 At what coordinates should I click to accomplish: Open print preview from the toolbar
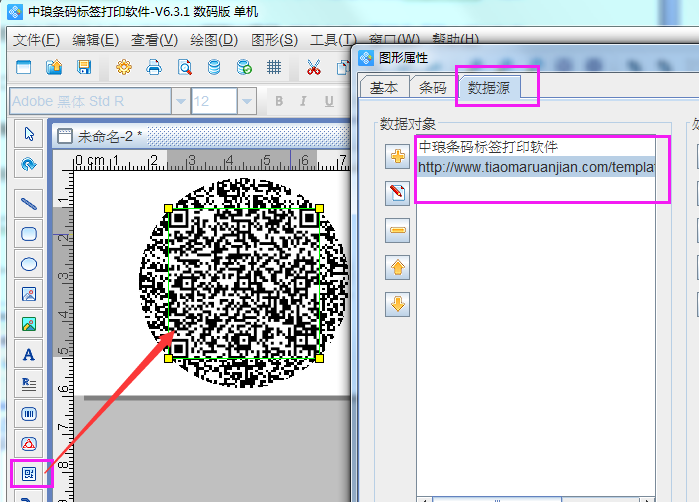coord(184,68)
